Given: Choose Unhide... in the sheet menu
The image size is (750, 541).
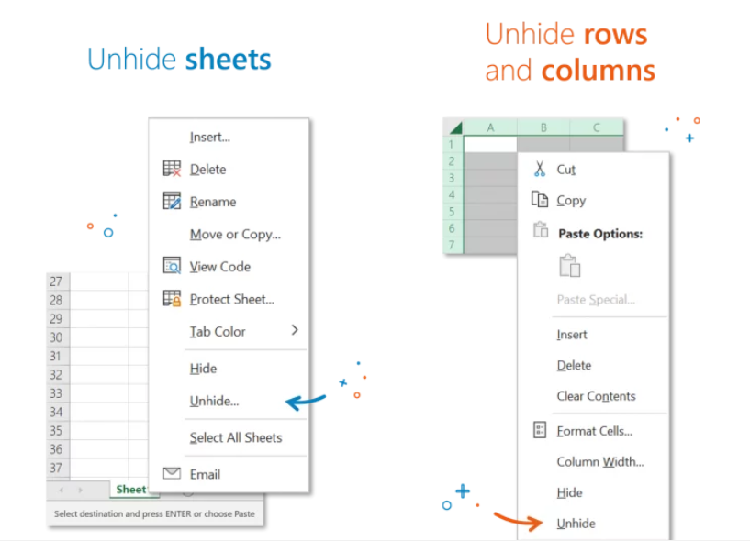Looking at the screenshot, I should tap(214, 401).
